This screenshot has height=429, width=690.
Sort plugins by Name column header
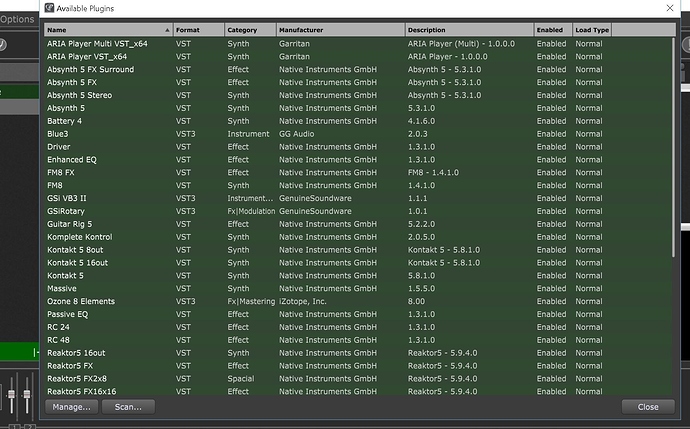(108, 30)
